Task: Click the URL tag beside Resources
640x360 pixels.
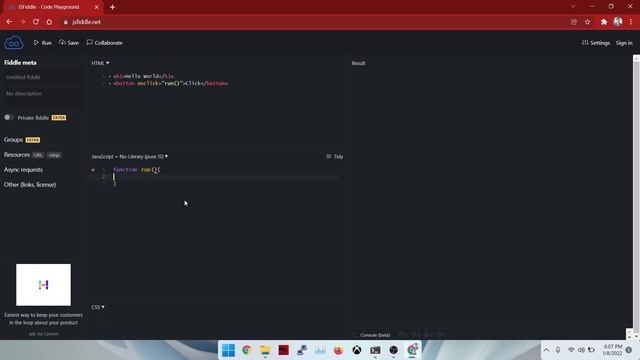Action: point(38,155)
